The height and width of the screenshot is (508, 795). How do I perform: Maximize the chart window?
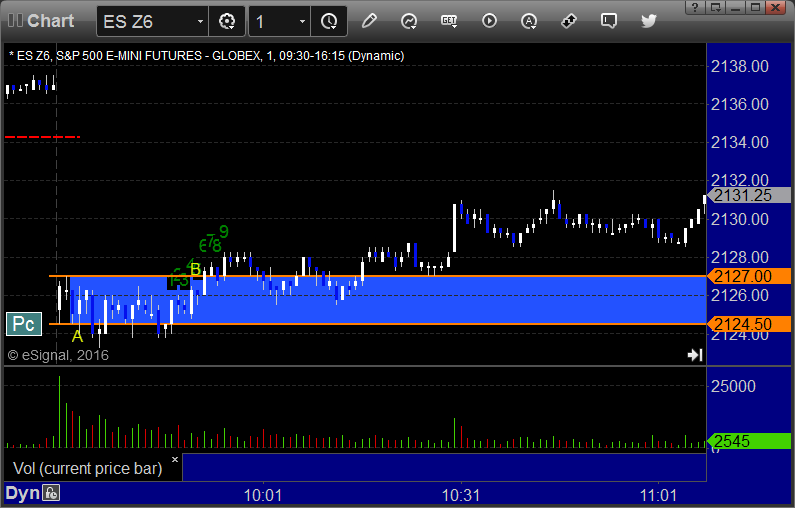pyautogui.click(x=755, y=7)
